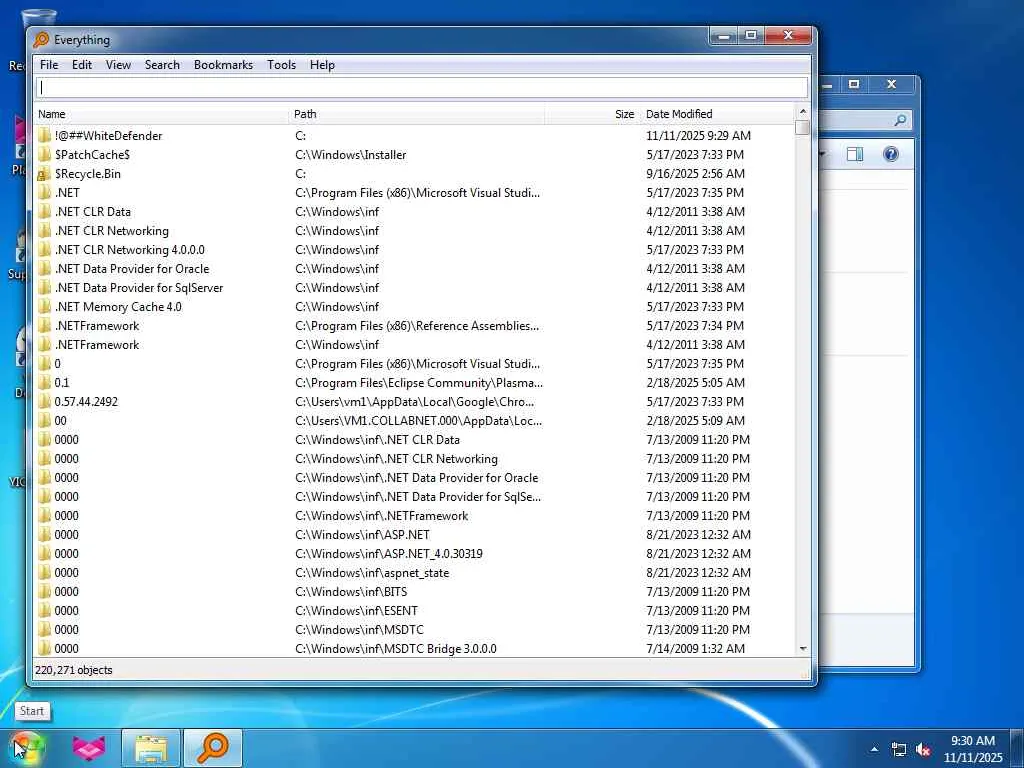Click the path C:\Windows\inf\ASP.NET_4.0.30319

tap(389, 554)
